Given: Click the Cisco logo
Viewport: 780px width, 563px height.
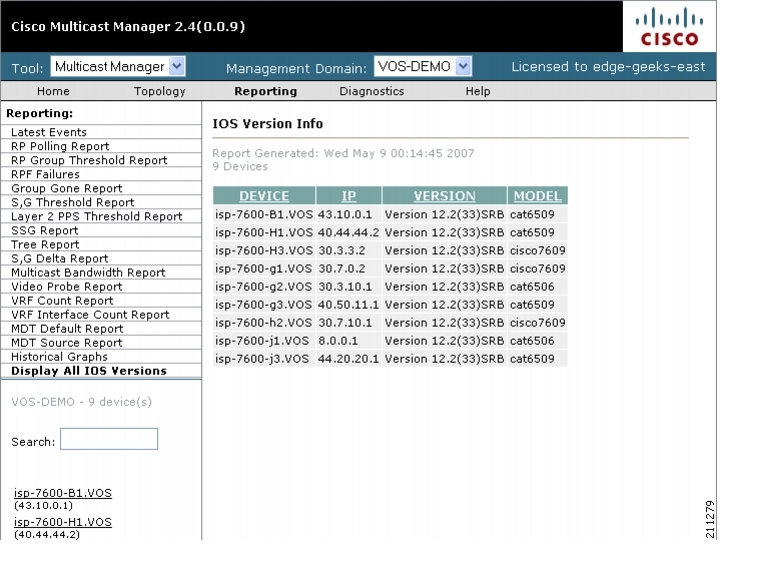Looking at the screenshot, I should tap(669, 26).
